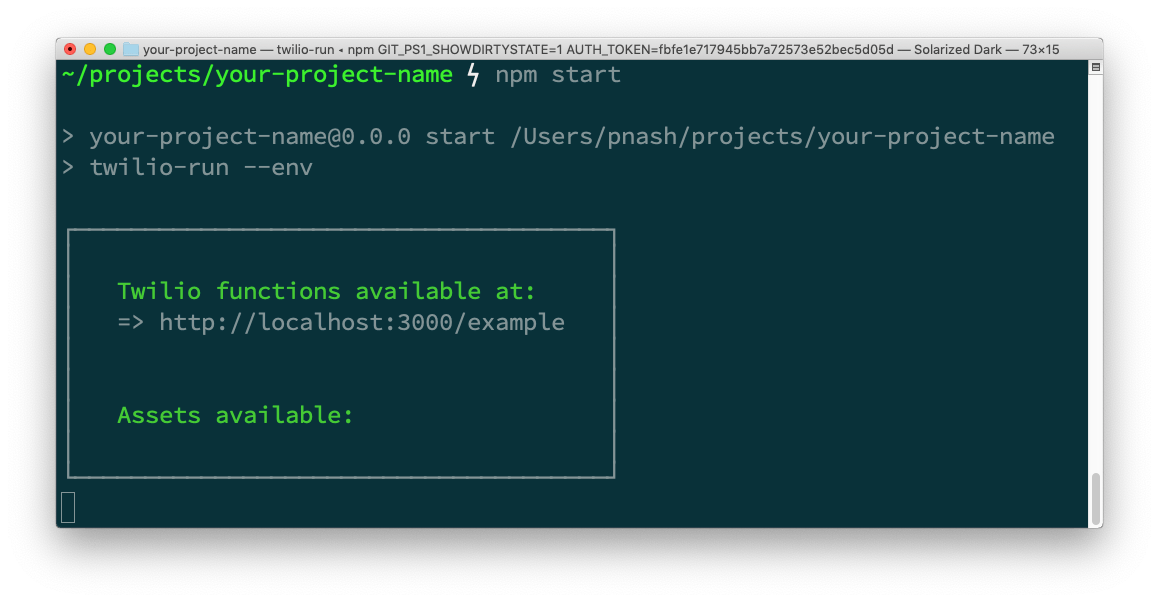
Task: Zoom the window with the green button
Action: pos(110,50)
